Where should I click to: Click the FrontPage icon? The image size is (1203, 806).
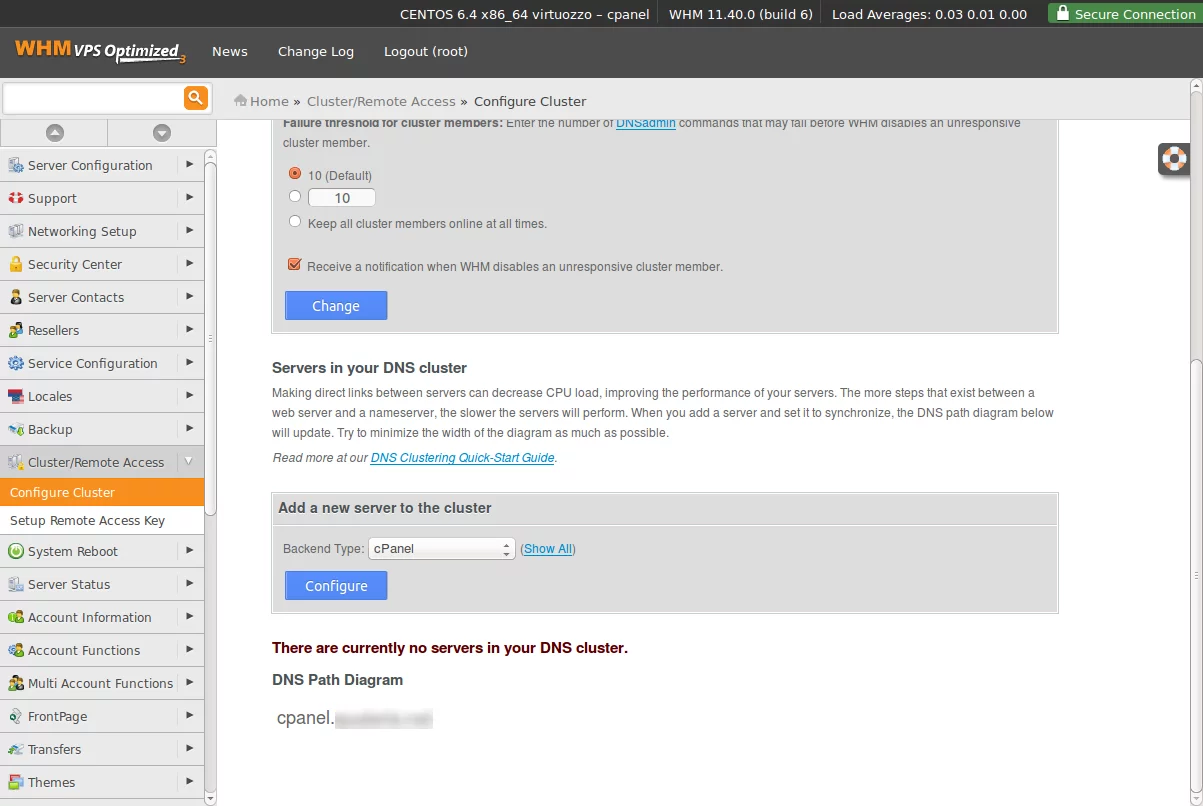click(15, 716)
